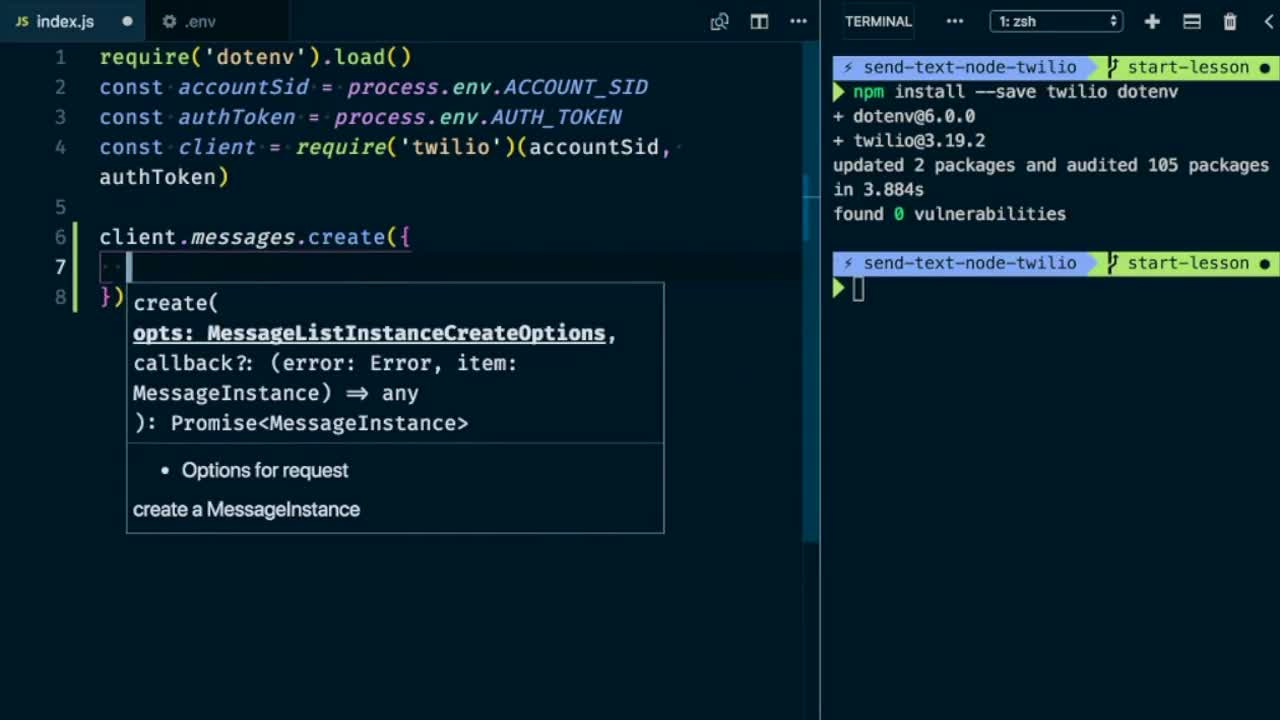The width and height of the screenshot is (1280, 720).
Task: Place cursor on client.messages.create line
Action: click(255, 237)
